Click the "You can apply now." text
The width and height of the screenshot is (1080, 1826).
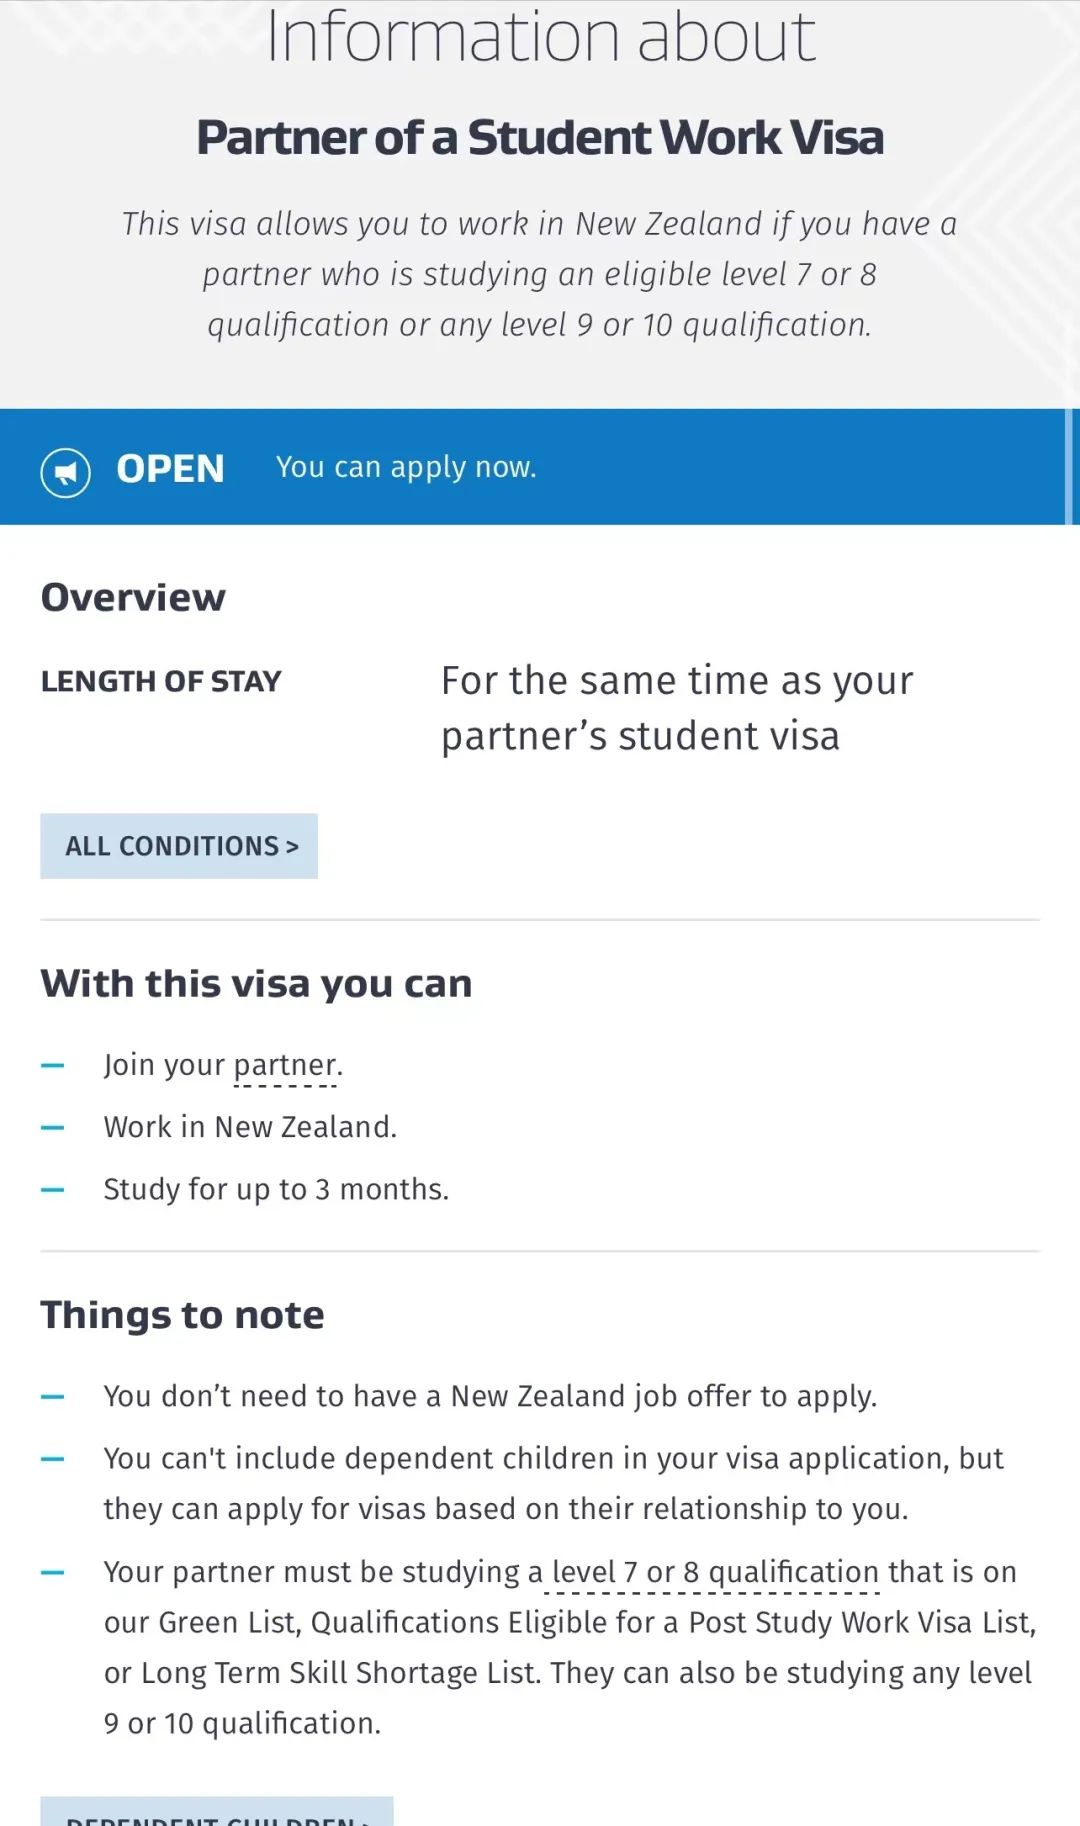tap(406, 467)
